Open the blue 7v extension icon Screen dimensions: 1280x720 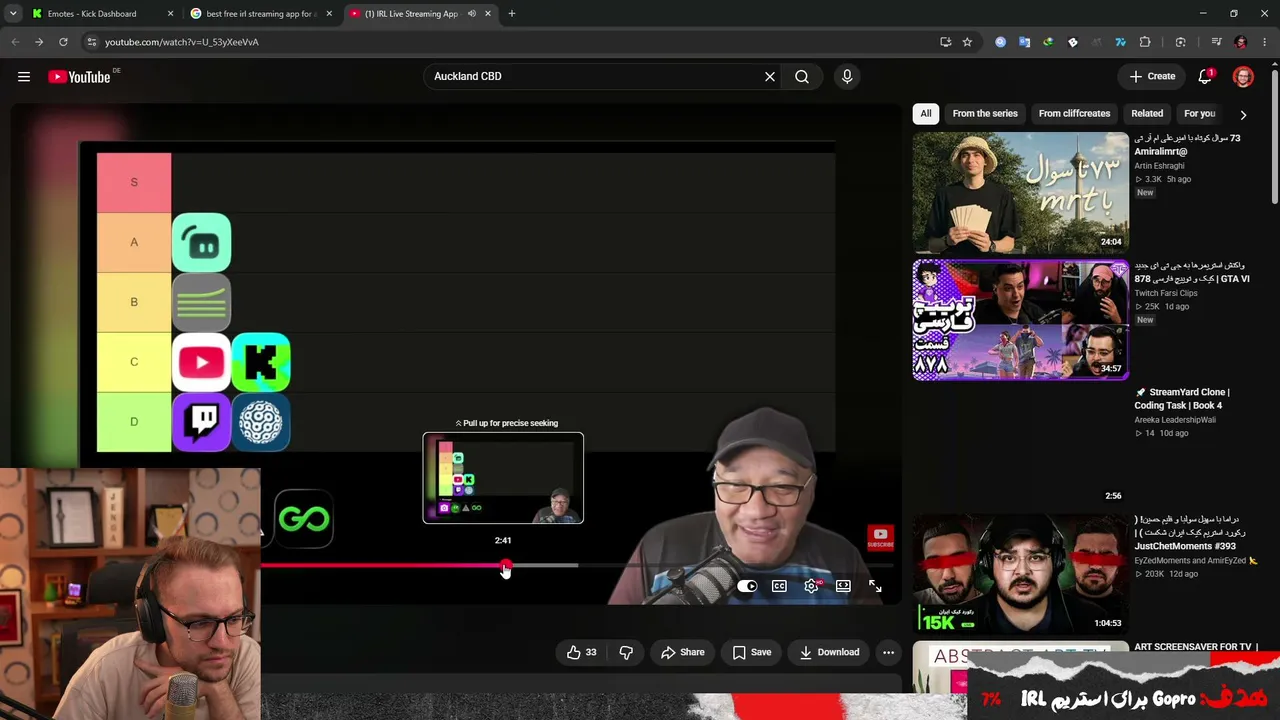(1120, 42)
